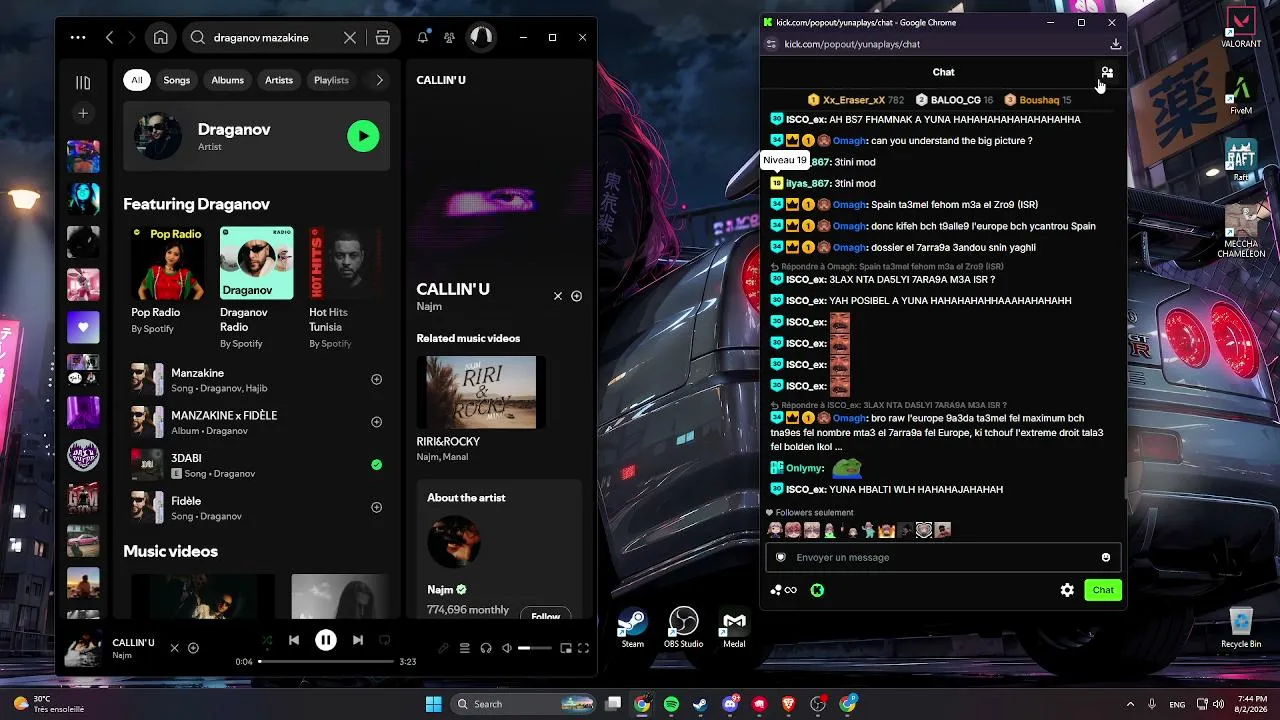Show more filter chips with arrow
Screen dimensions: 1280x720
tap(379, 80)
